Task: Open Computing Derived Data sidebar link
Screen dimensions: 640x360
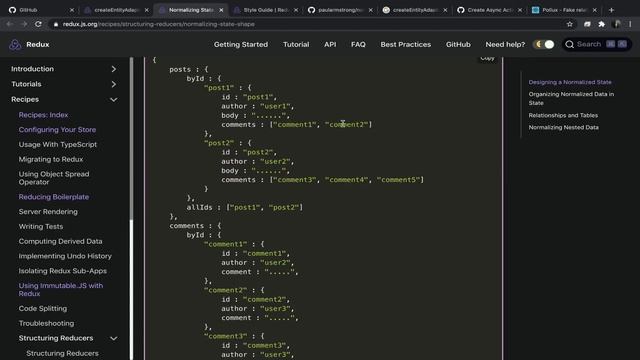Action: point(60,241)
